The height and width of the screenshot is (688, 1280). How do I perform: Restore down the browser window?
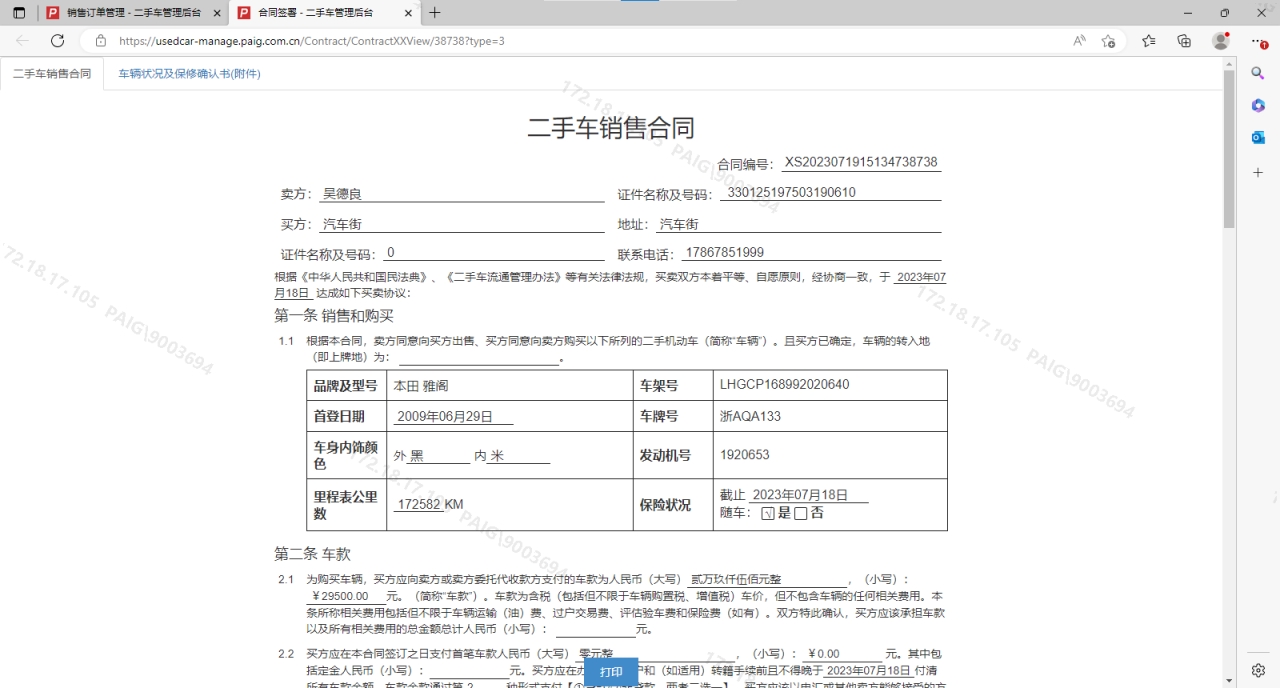1224,13
